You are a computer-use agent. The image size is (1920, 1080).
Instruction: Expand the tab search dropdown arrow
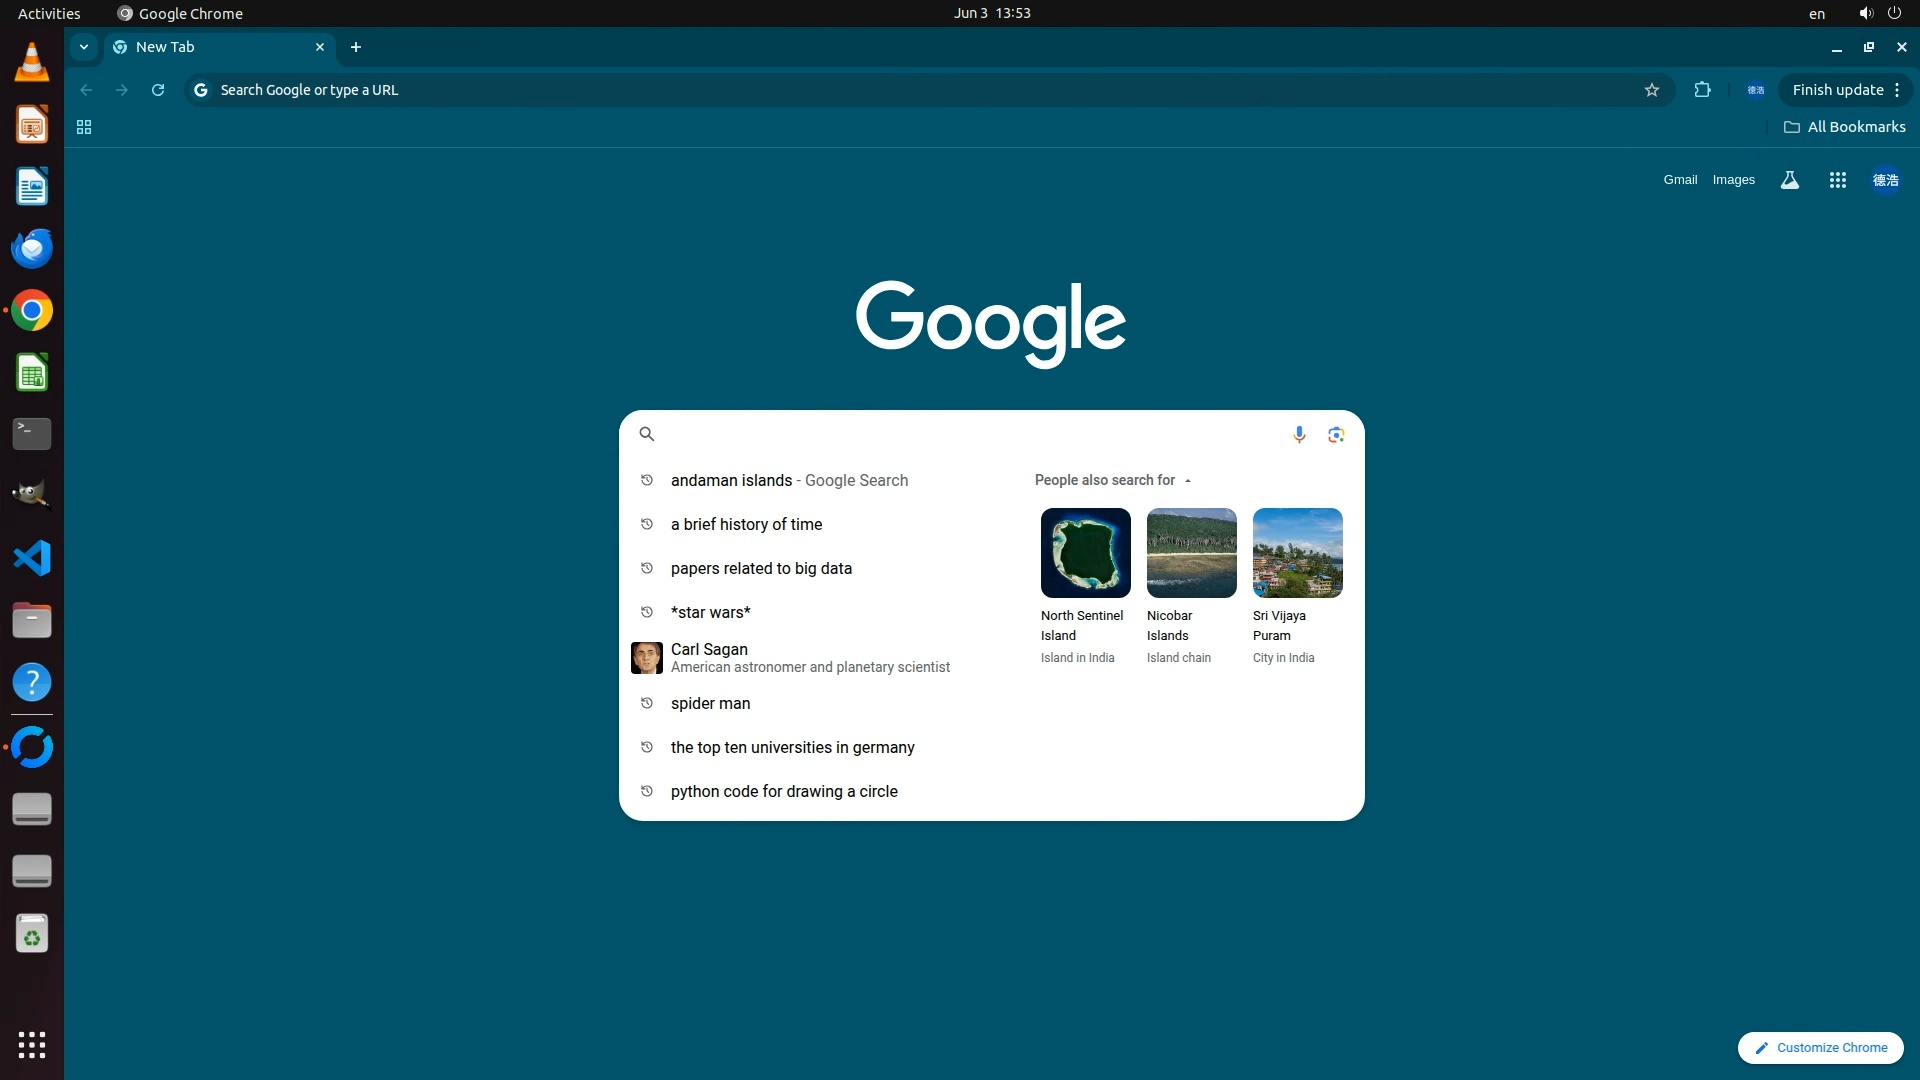pyautogui.click(x=84, y=47)
